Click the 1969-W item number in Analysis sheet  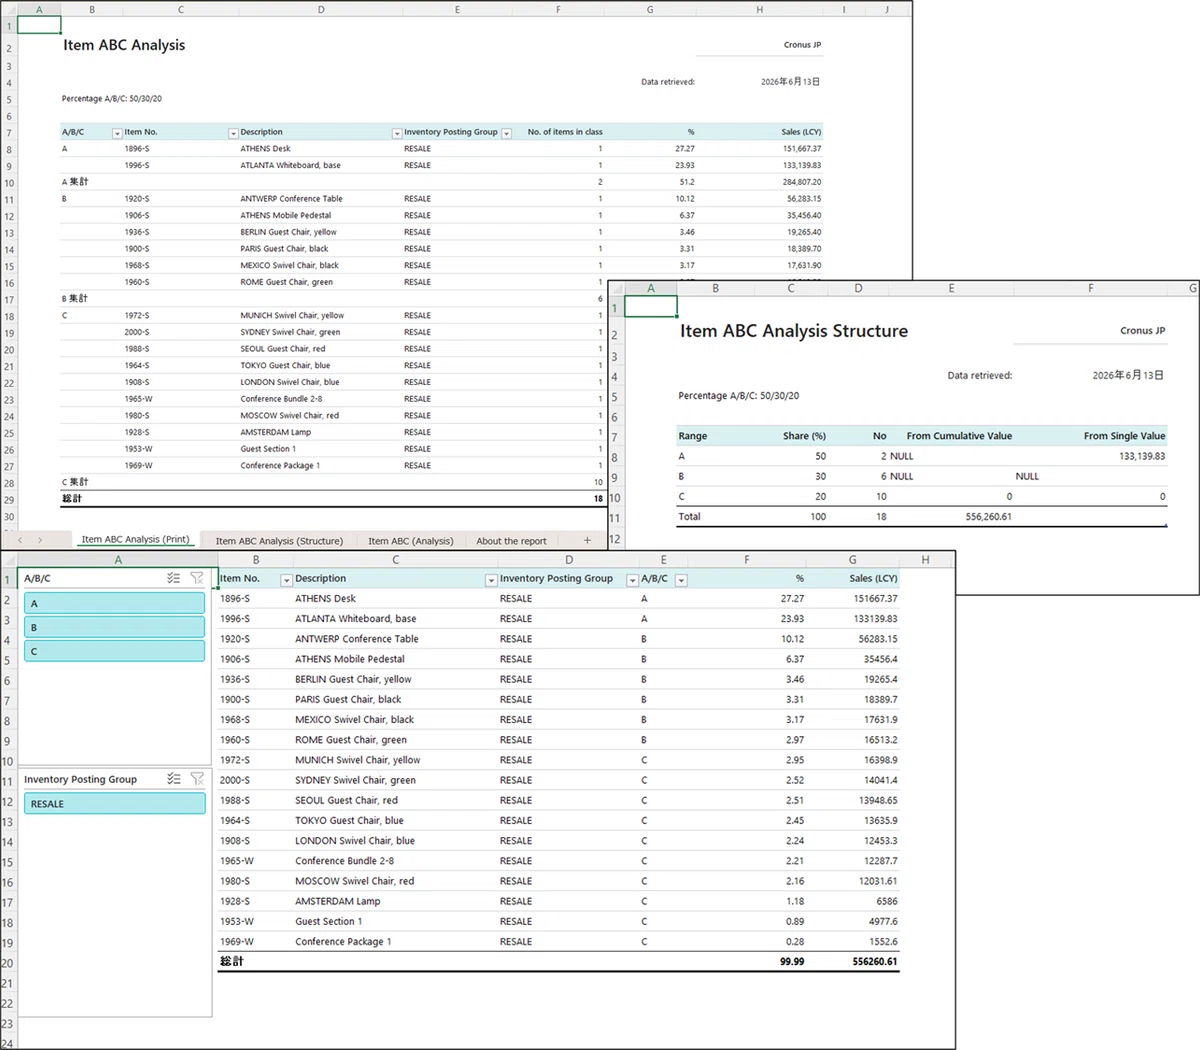tap(237, 942)
